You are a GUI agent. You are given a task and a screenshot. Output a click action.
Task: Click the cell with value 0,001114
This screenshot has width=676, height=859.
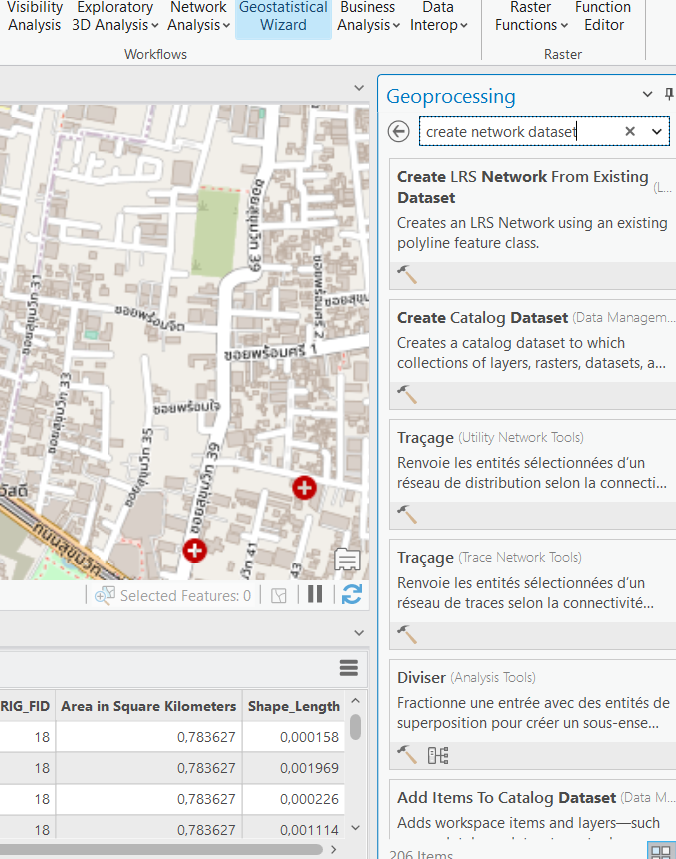click(x=294, y=828)
